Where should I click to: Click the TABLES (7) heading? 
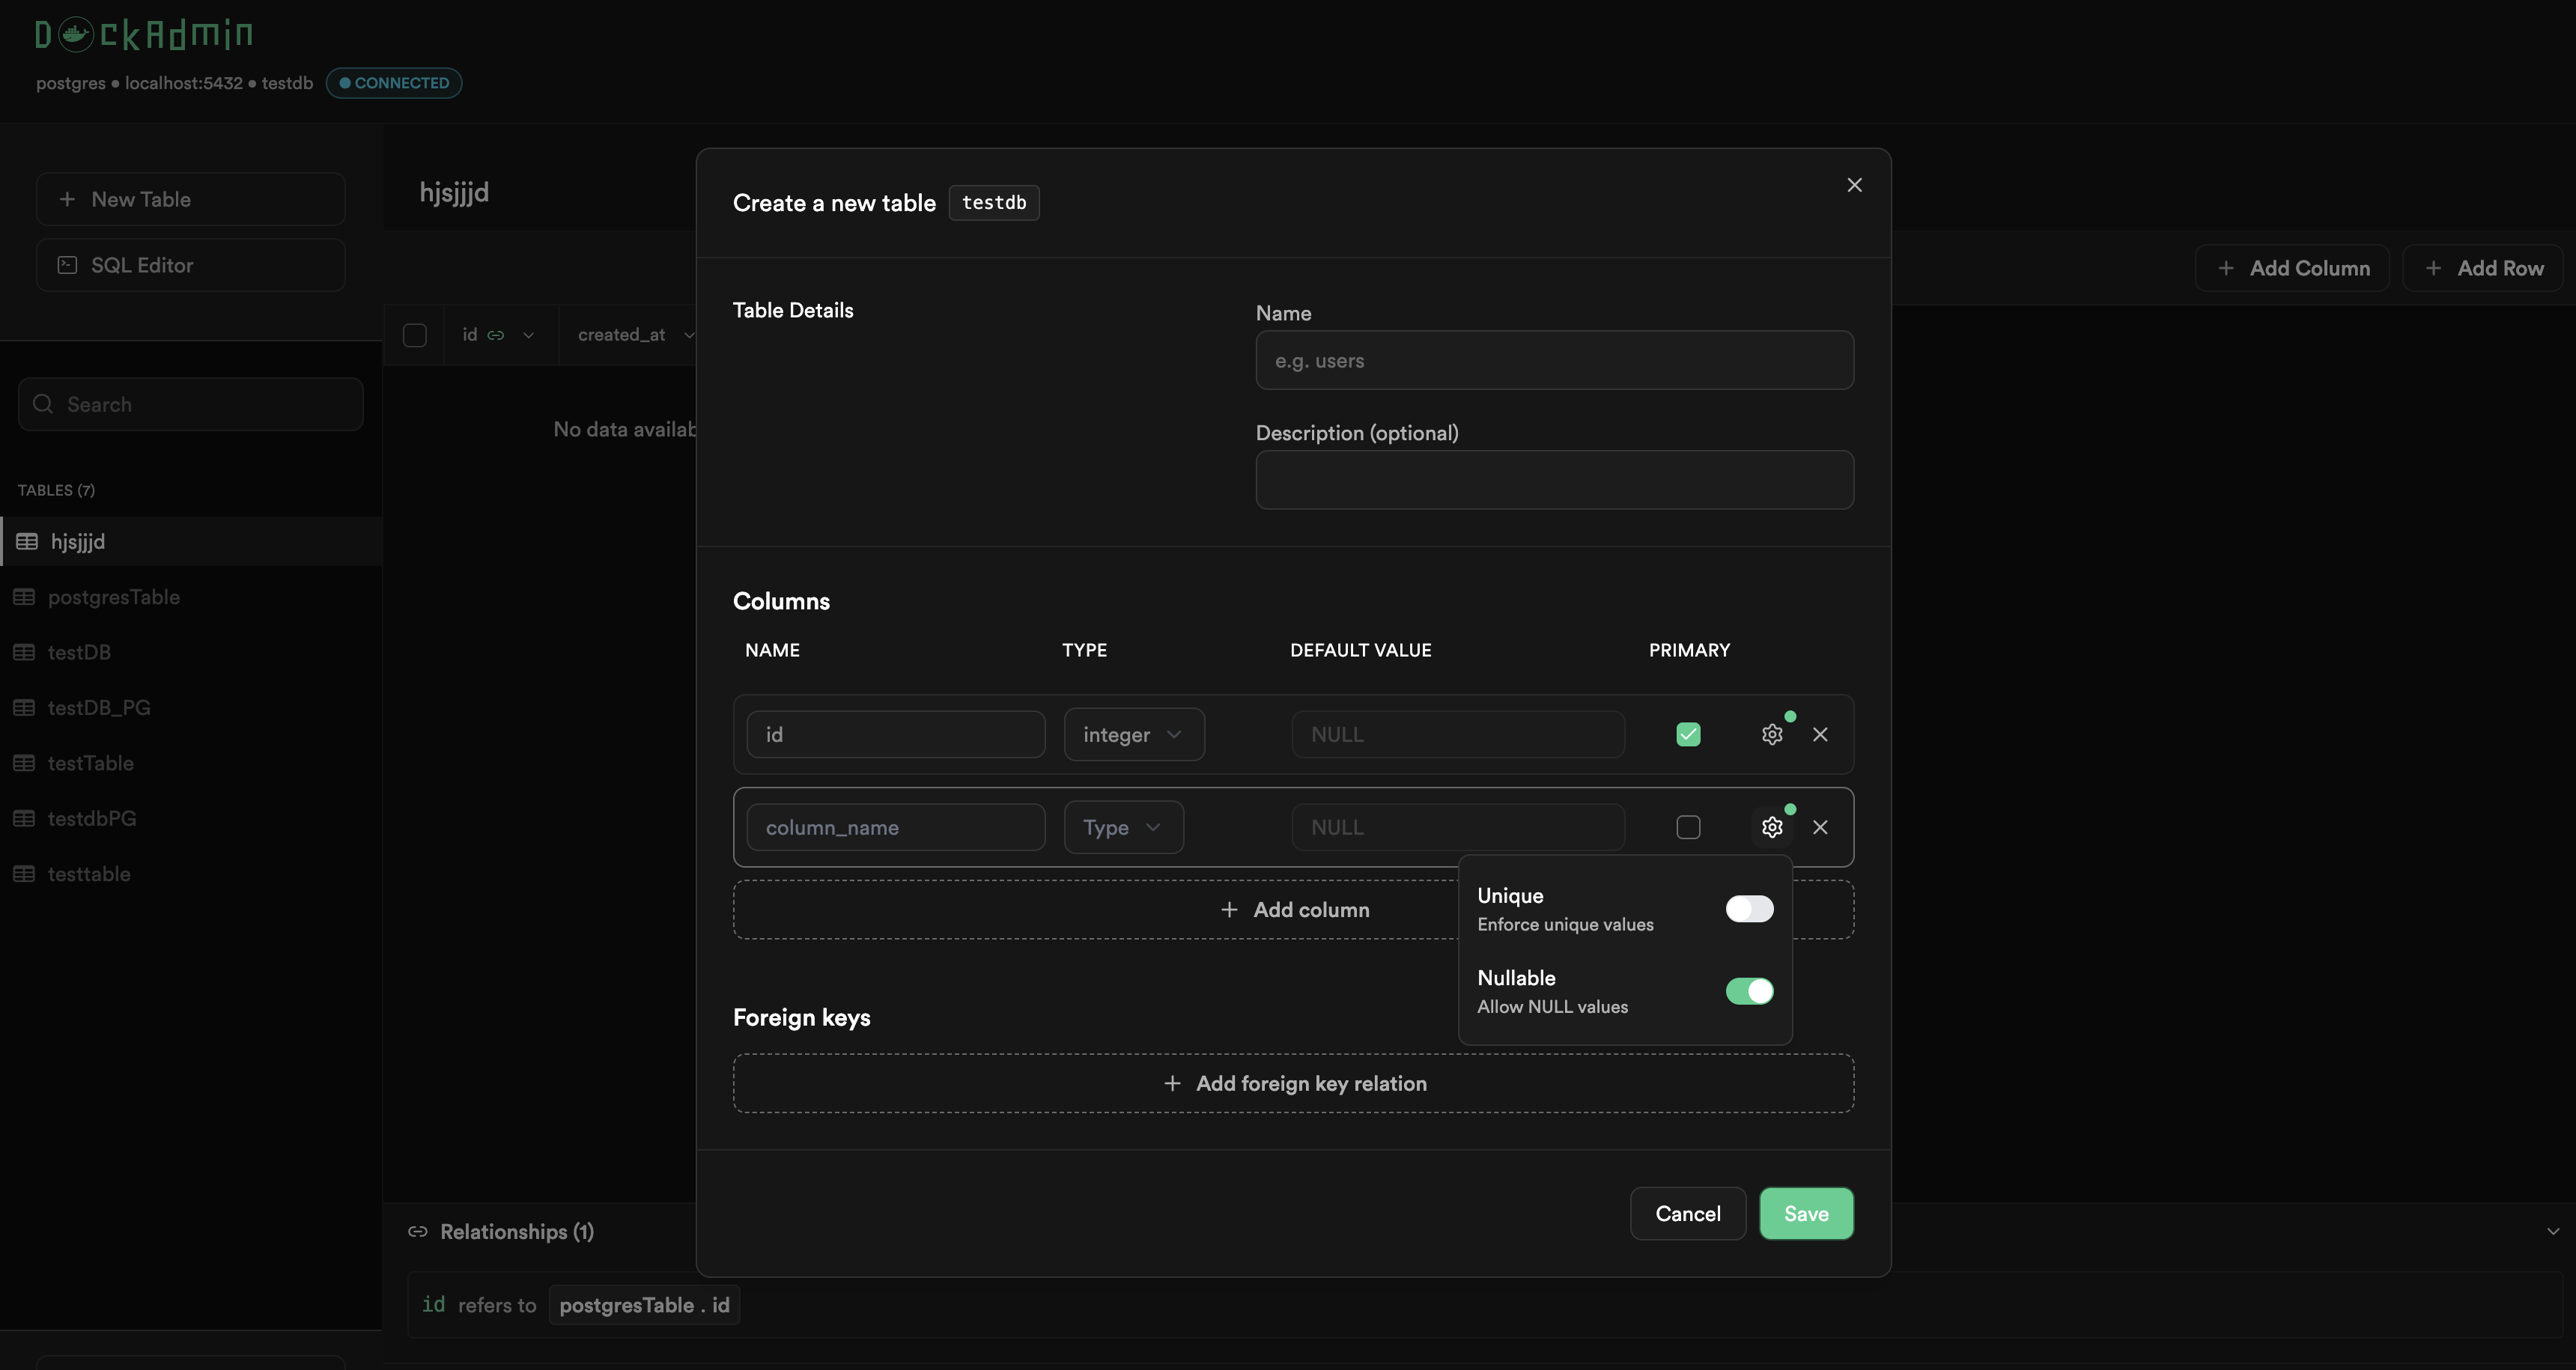click(x=56, y=490)
